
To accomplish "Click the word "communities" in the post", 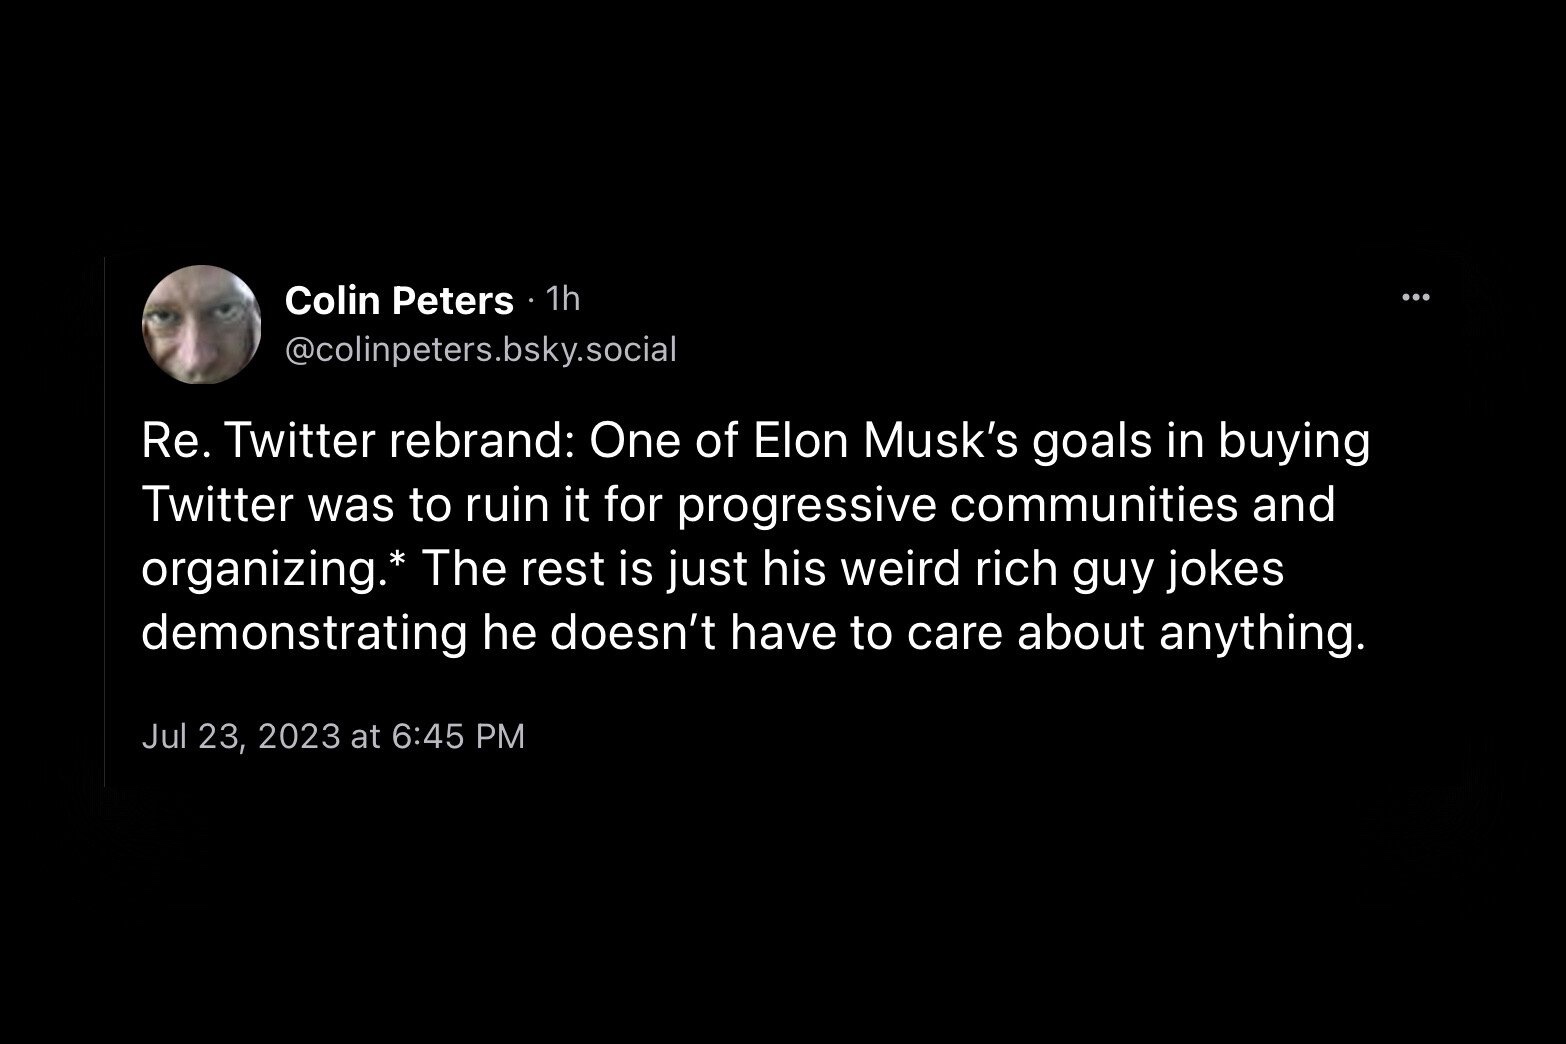I will pyautogui.click(x=1090, y=506).
